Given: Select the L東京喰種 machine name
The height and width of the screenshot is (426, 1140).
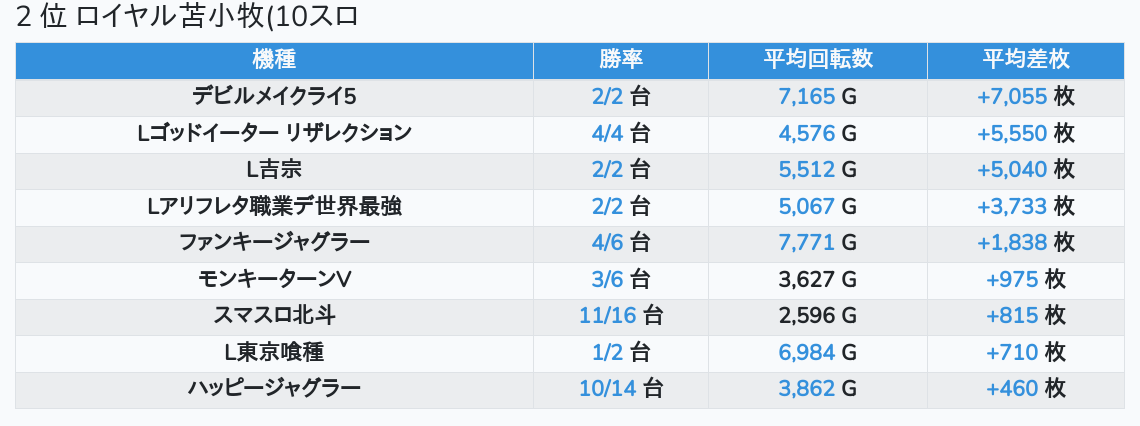Looking at the screenshot, I should 274,353.
